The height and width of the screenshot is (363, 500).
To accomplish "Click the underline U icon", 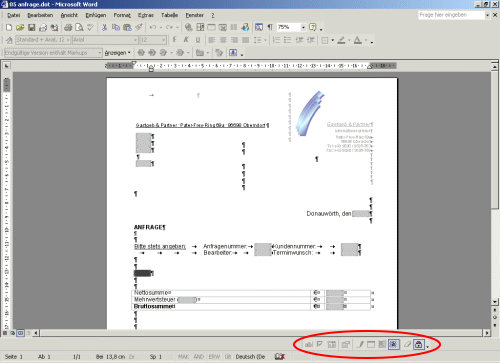I will (x=198, y=40).
